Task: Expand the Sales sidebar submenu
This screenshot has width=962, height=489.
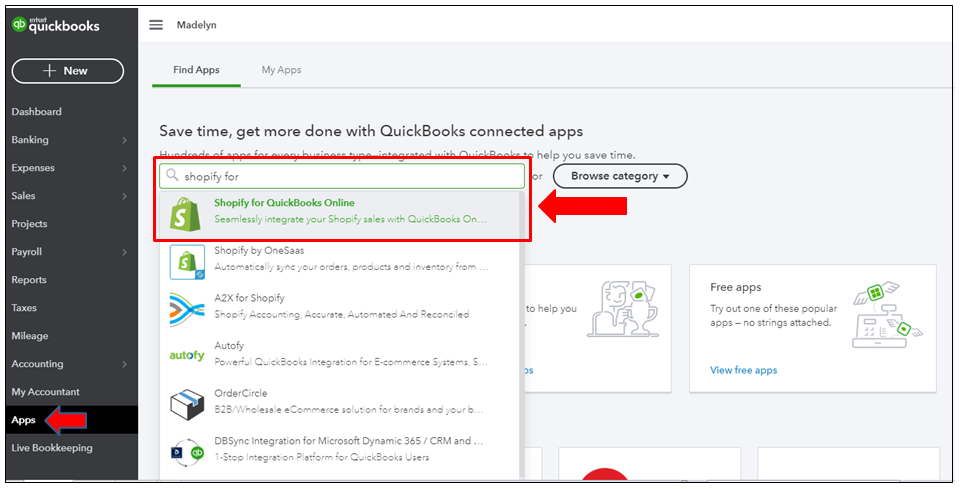Action: 124,196
